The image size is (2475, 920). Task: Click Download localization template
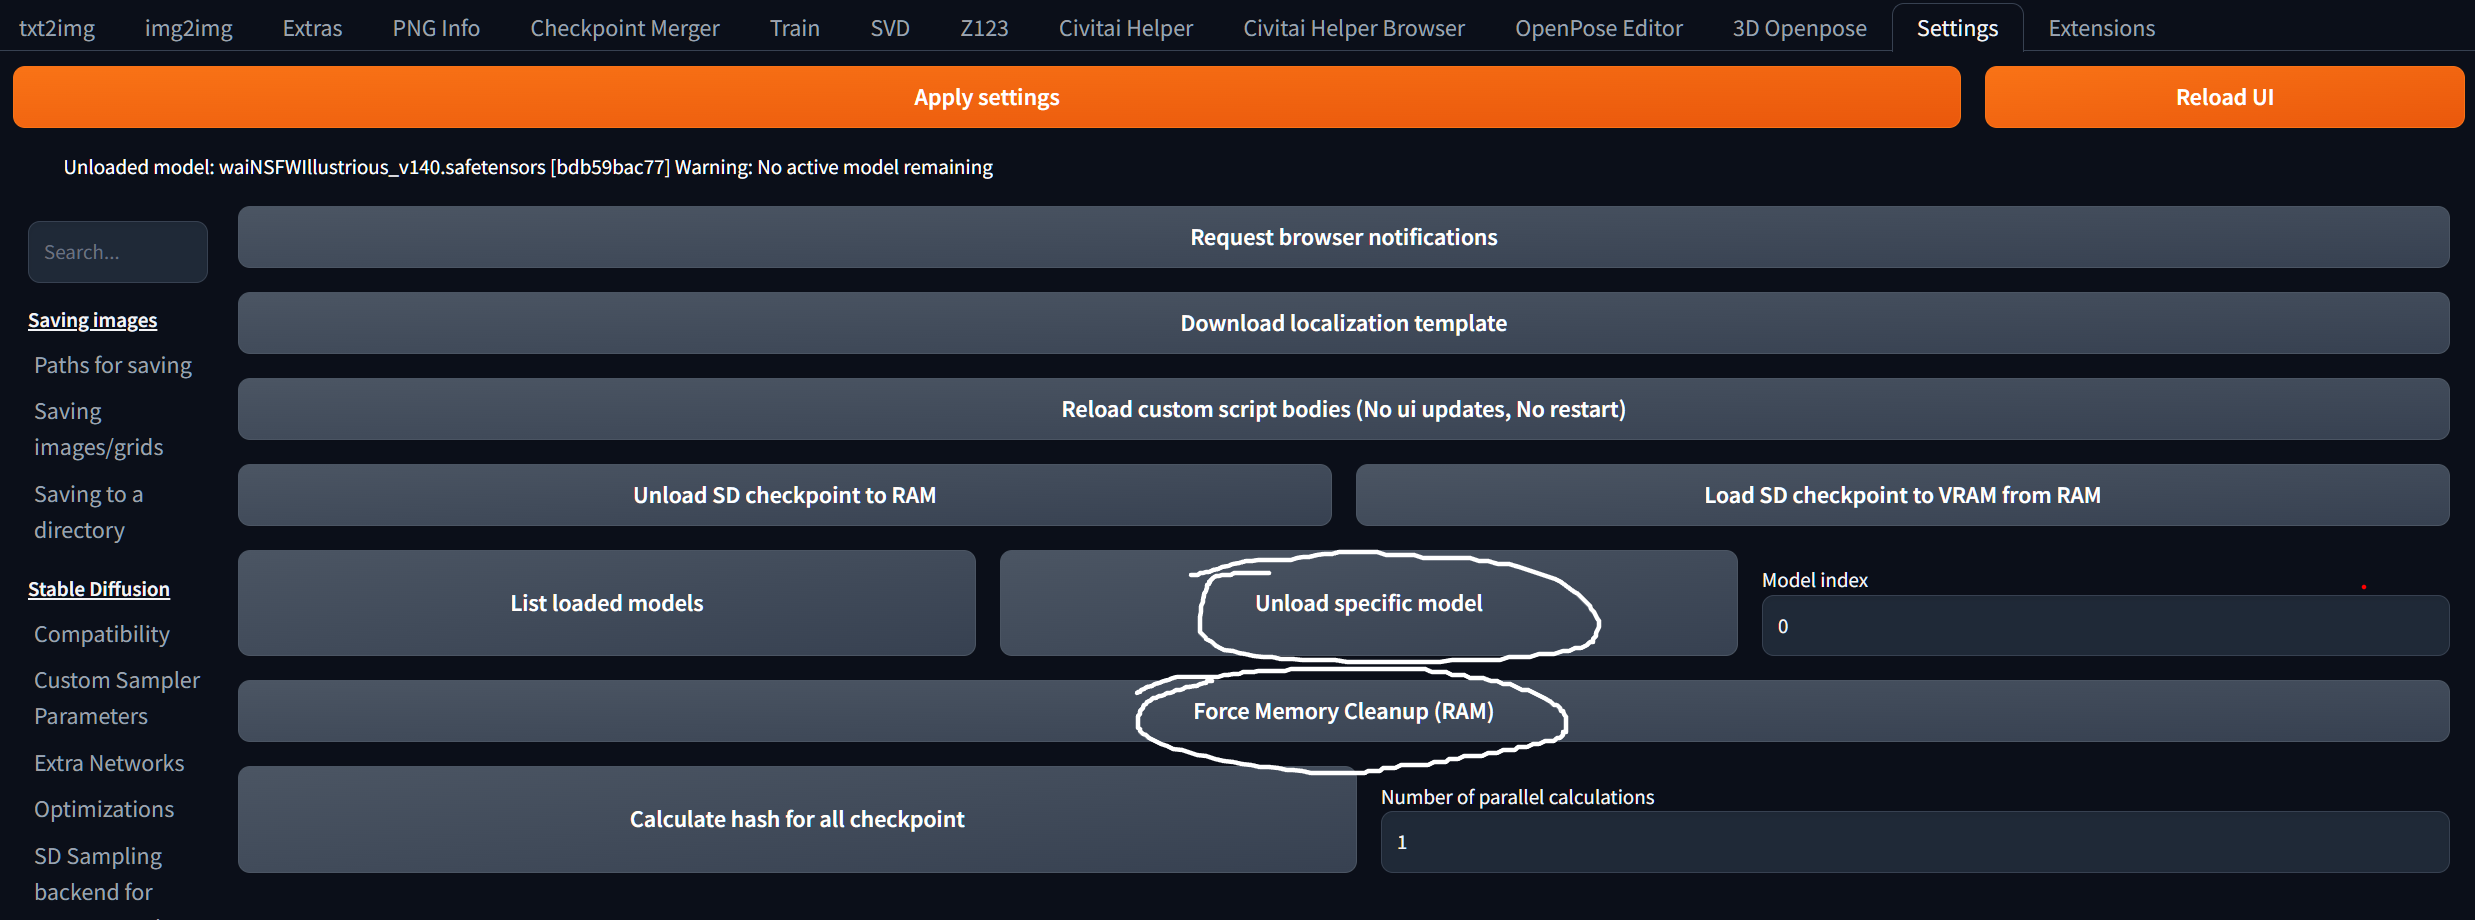1343,323
